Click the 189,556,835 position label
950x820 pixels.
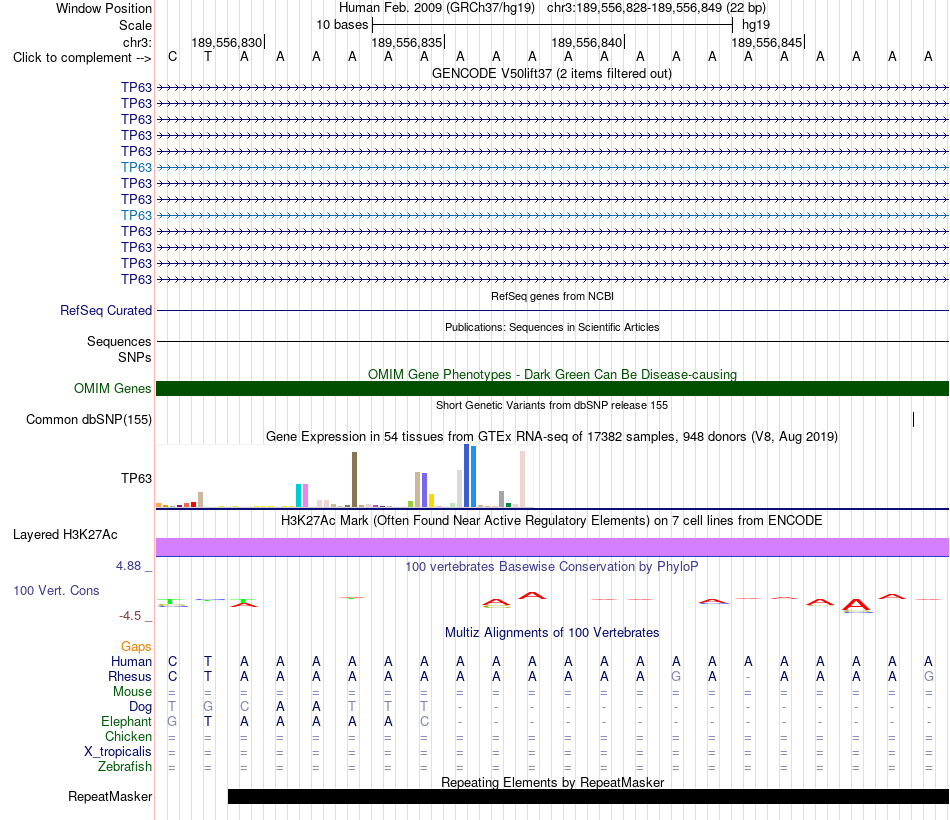(x=407, y=42)
